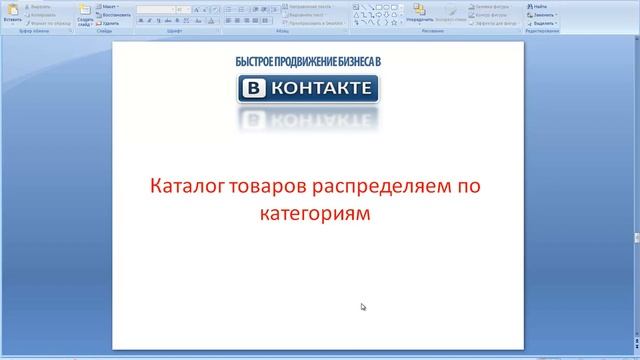Align text to the left
Screen dimensions: 640x360
(228, 20)
